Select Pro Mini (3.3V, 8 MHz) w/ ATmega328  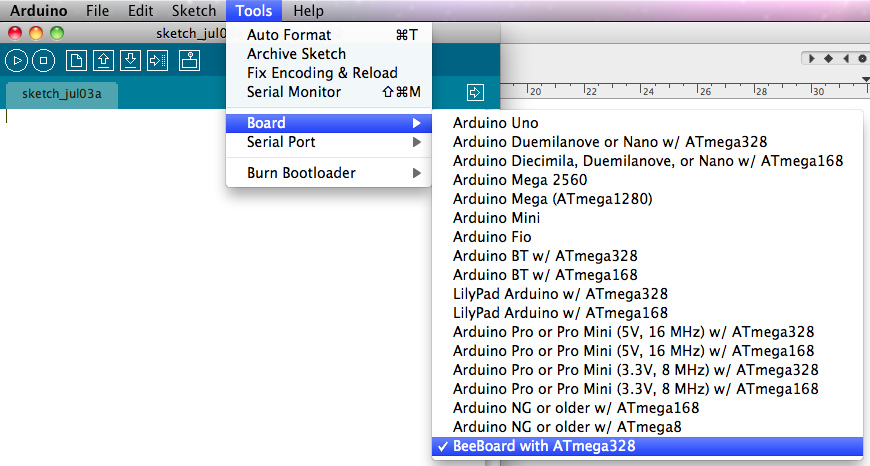(x=648, y=369)
